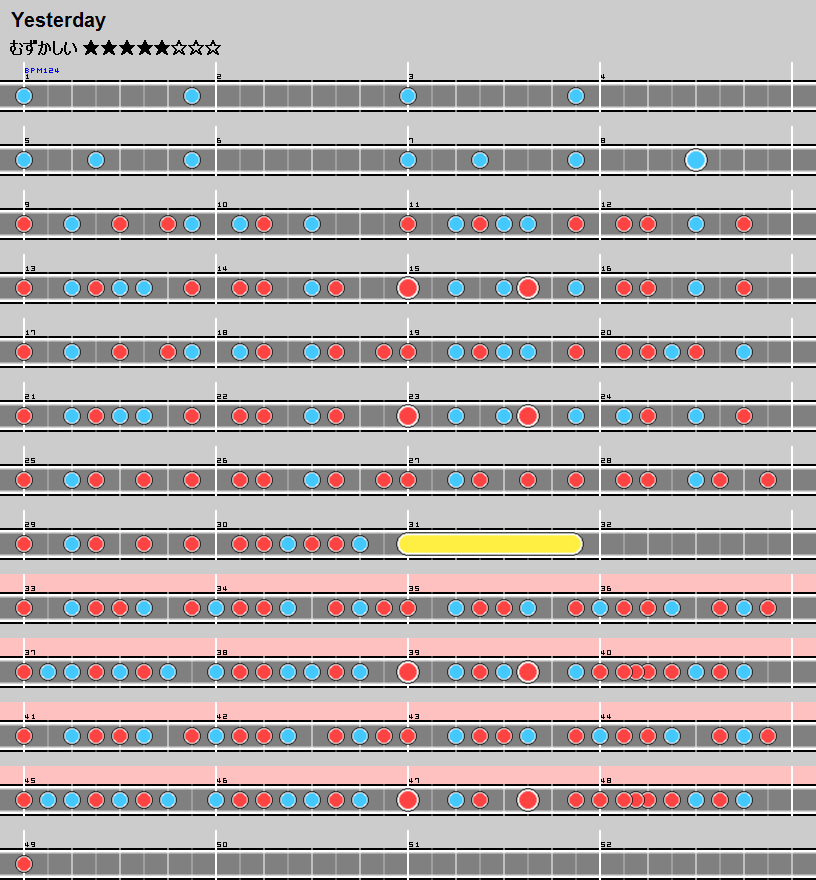Click the red note starting measure 33
This screenshot has width=816, height=880.
(x=24, y=608)
